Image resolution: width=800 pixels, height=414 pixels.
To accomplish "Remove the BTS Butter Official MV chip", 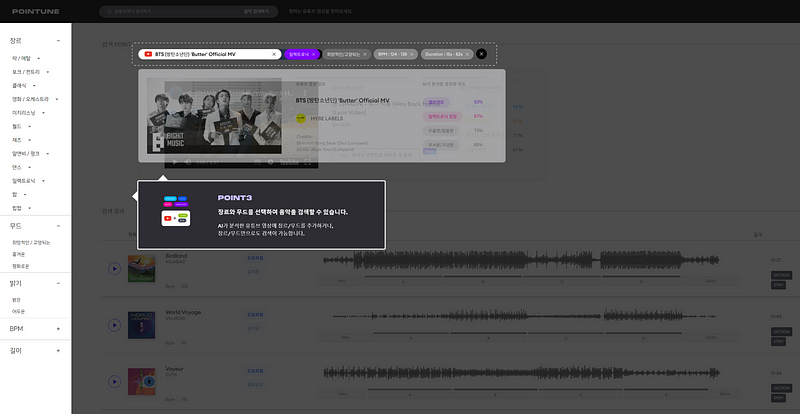I will (x=274, y=54).
